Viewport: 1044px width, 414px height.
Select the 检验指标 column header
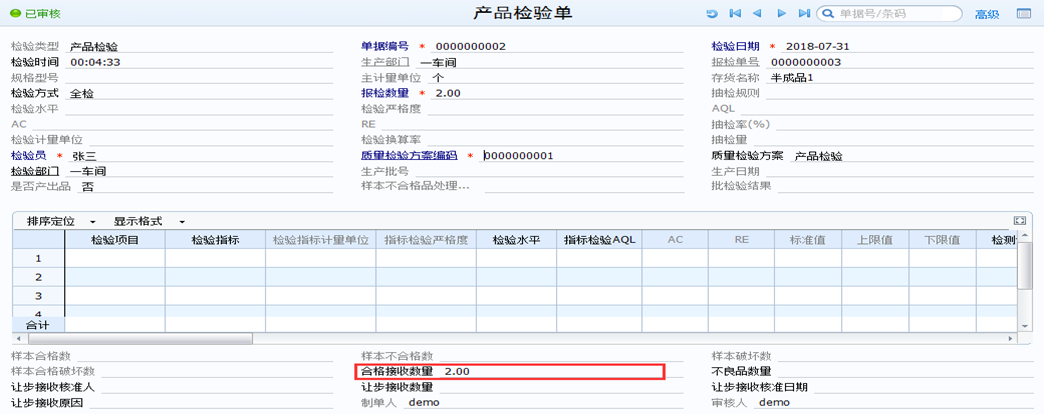215,240
